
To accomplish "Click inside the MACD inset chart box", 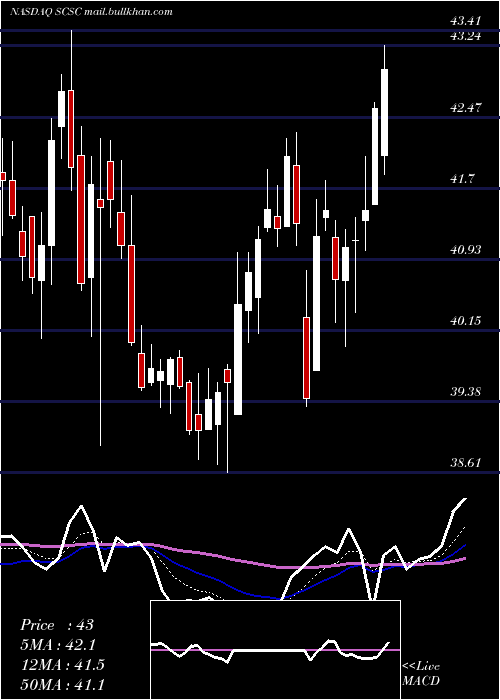I will [x=275, y=650].
